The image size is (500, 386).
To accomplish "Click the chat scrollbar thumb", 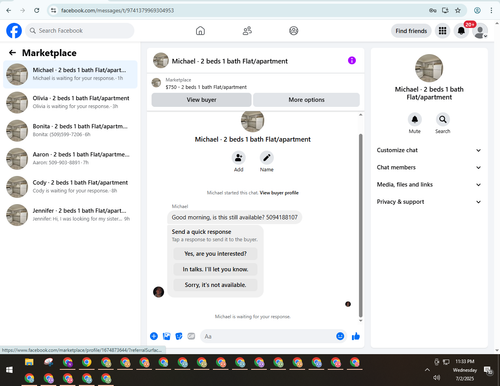I will (360, 225).
